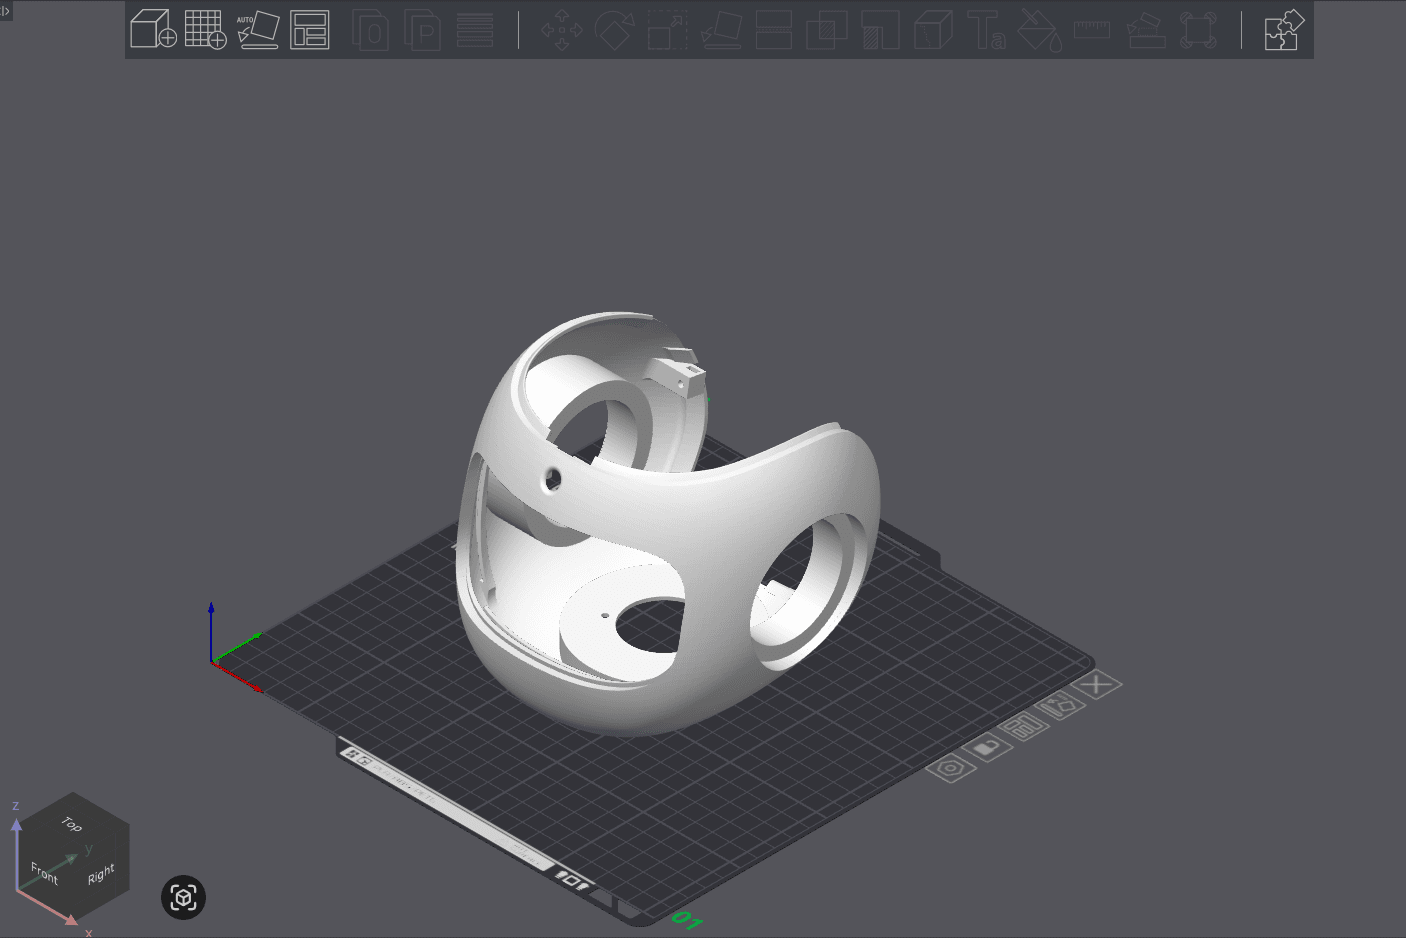Select the Rotate tool
Image resolution: width=1406 pixels, height=938 pixels.
(x=614, y=30)
